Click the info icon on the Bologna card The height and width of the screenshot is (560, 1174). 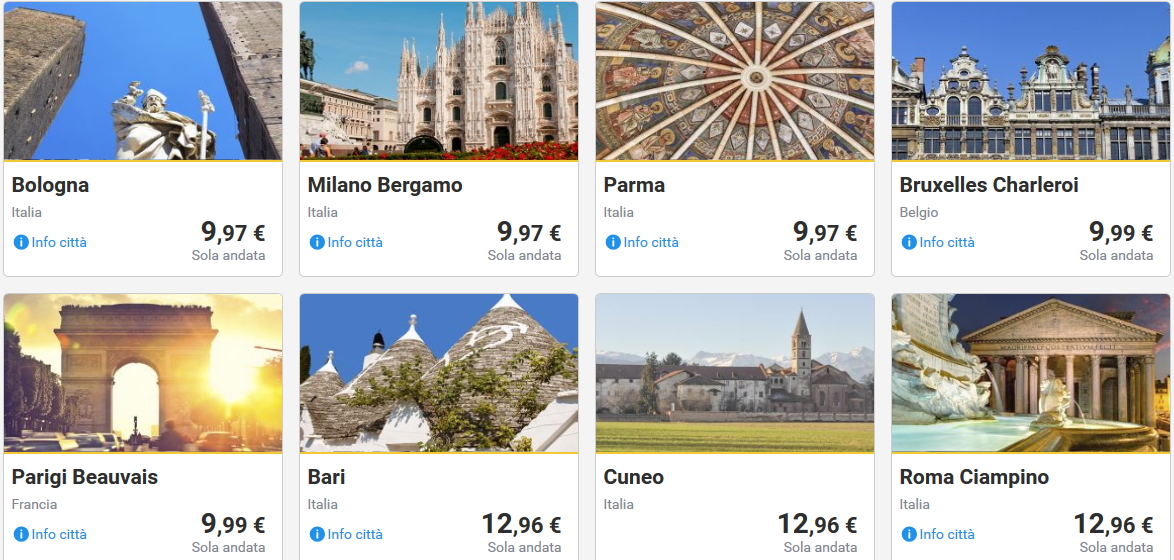[21, 242]
